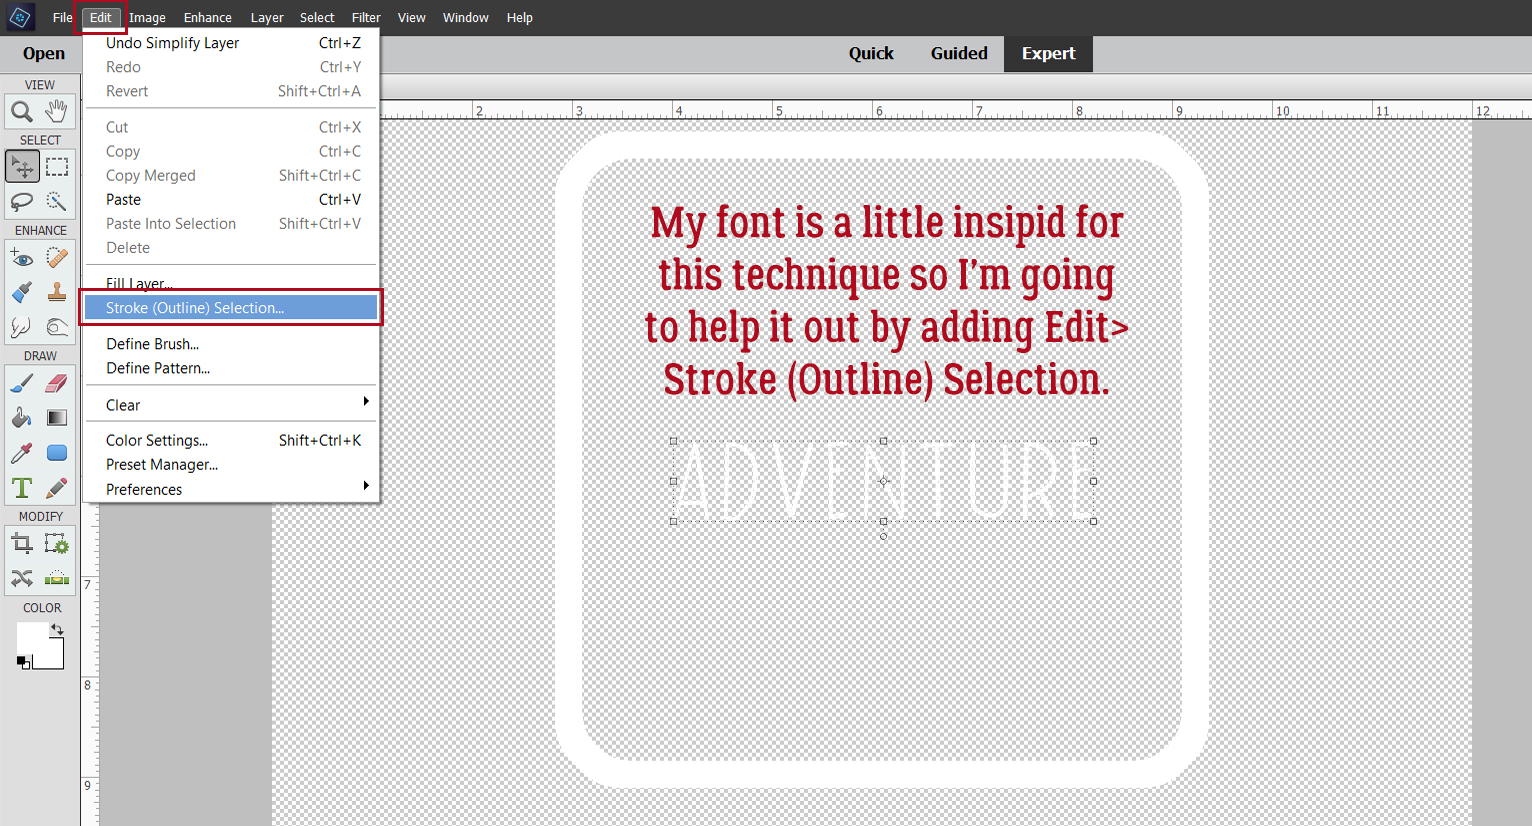
Task: Select the Sponge tool
Action: coord(57,327)
